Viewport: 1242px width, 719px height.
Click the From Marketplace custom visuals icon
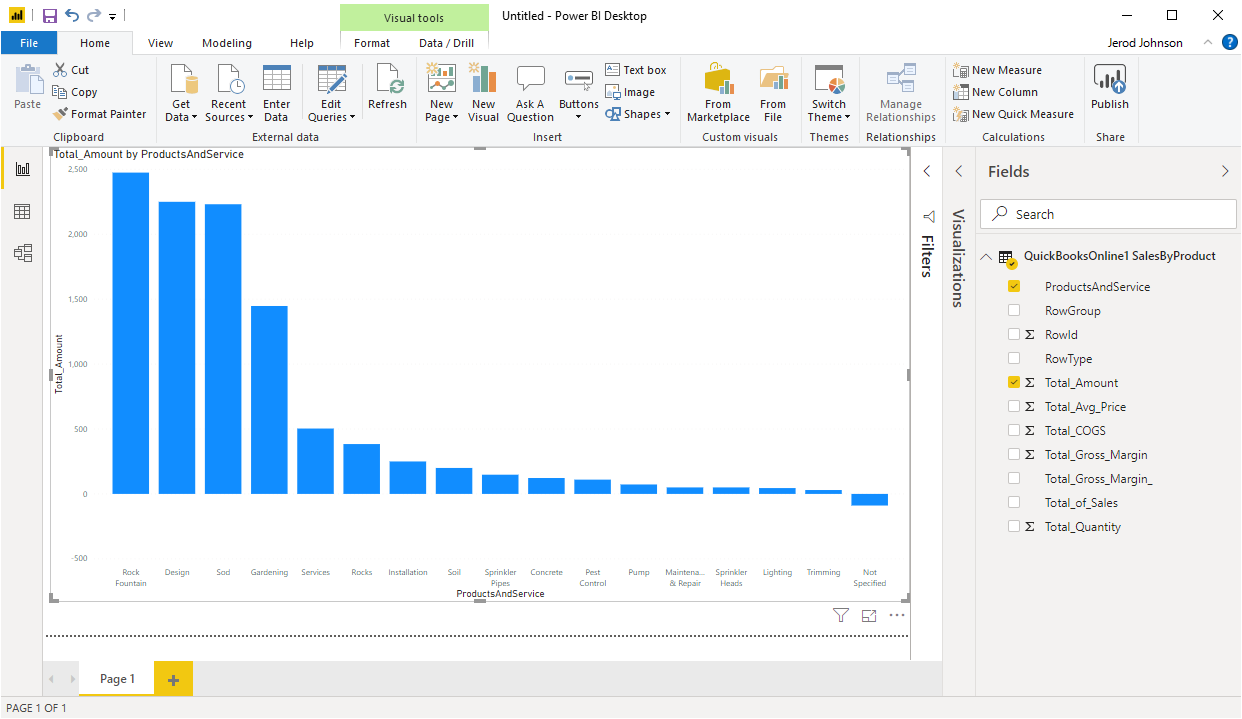pyautogui.click(x=718, y=81)
